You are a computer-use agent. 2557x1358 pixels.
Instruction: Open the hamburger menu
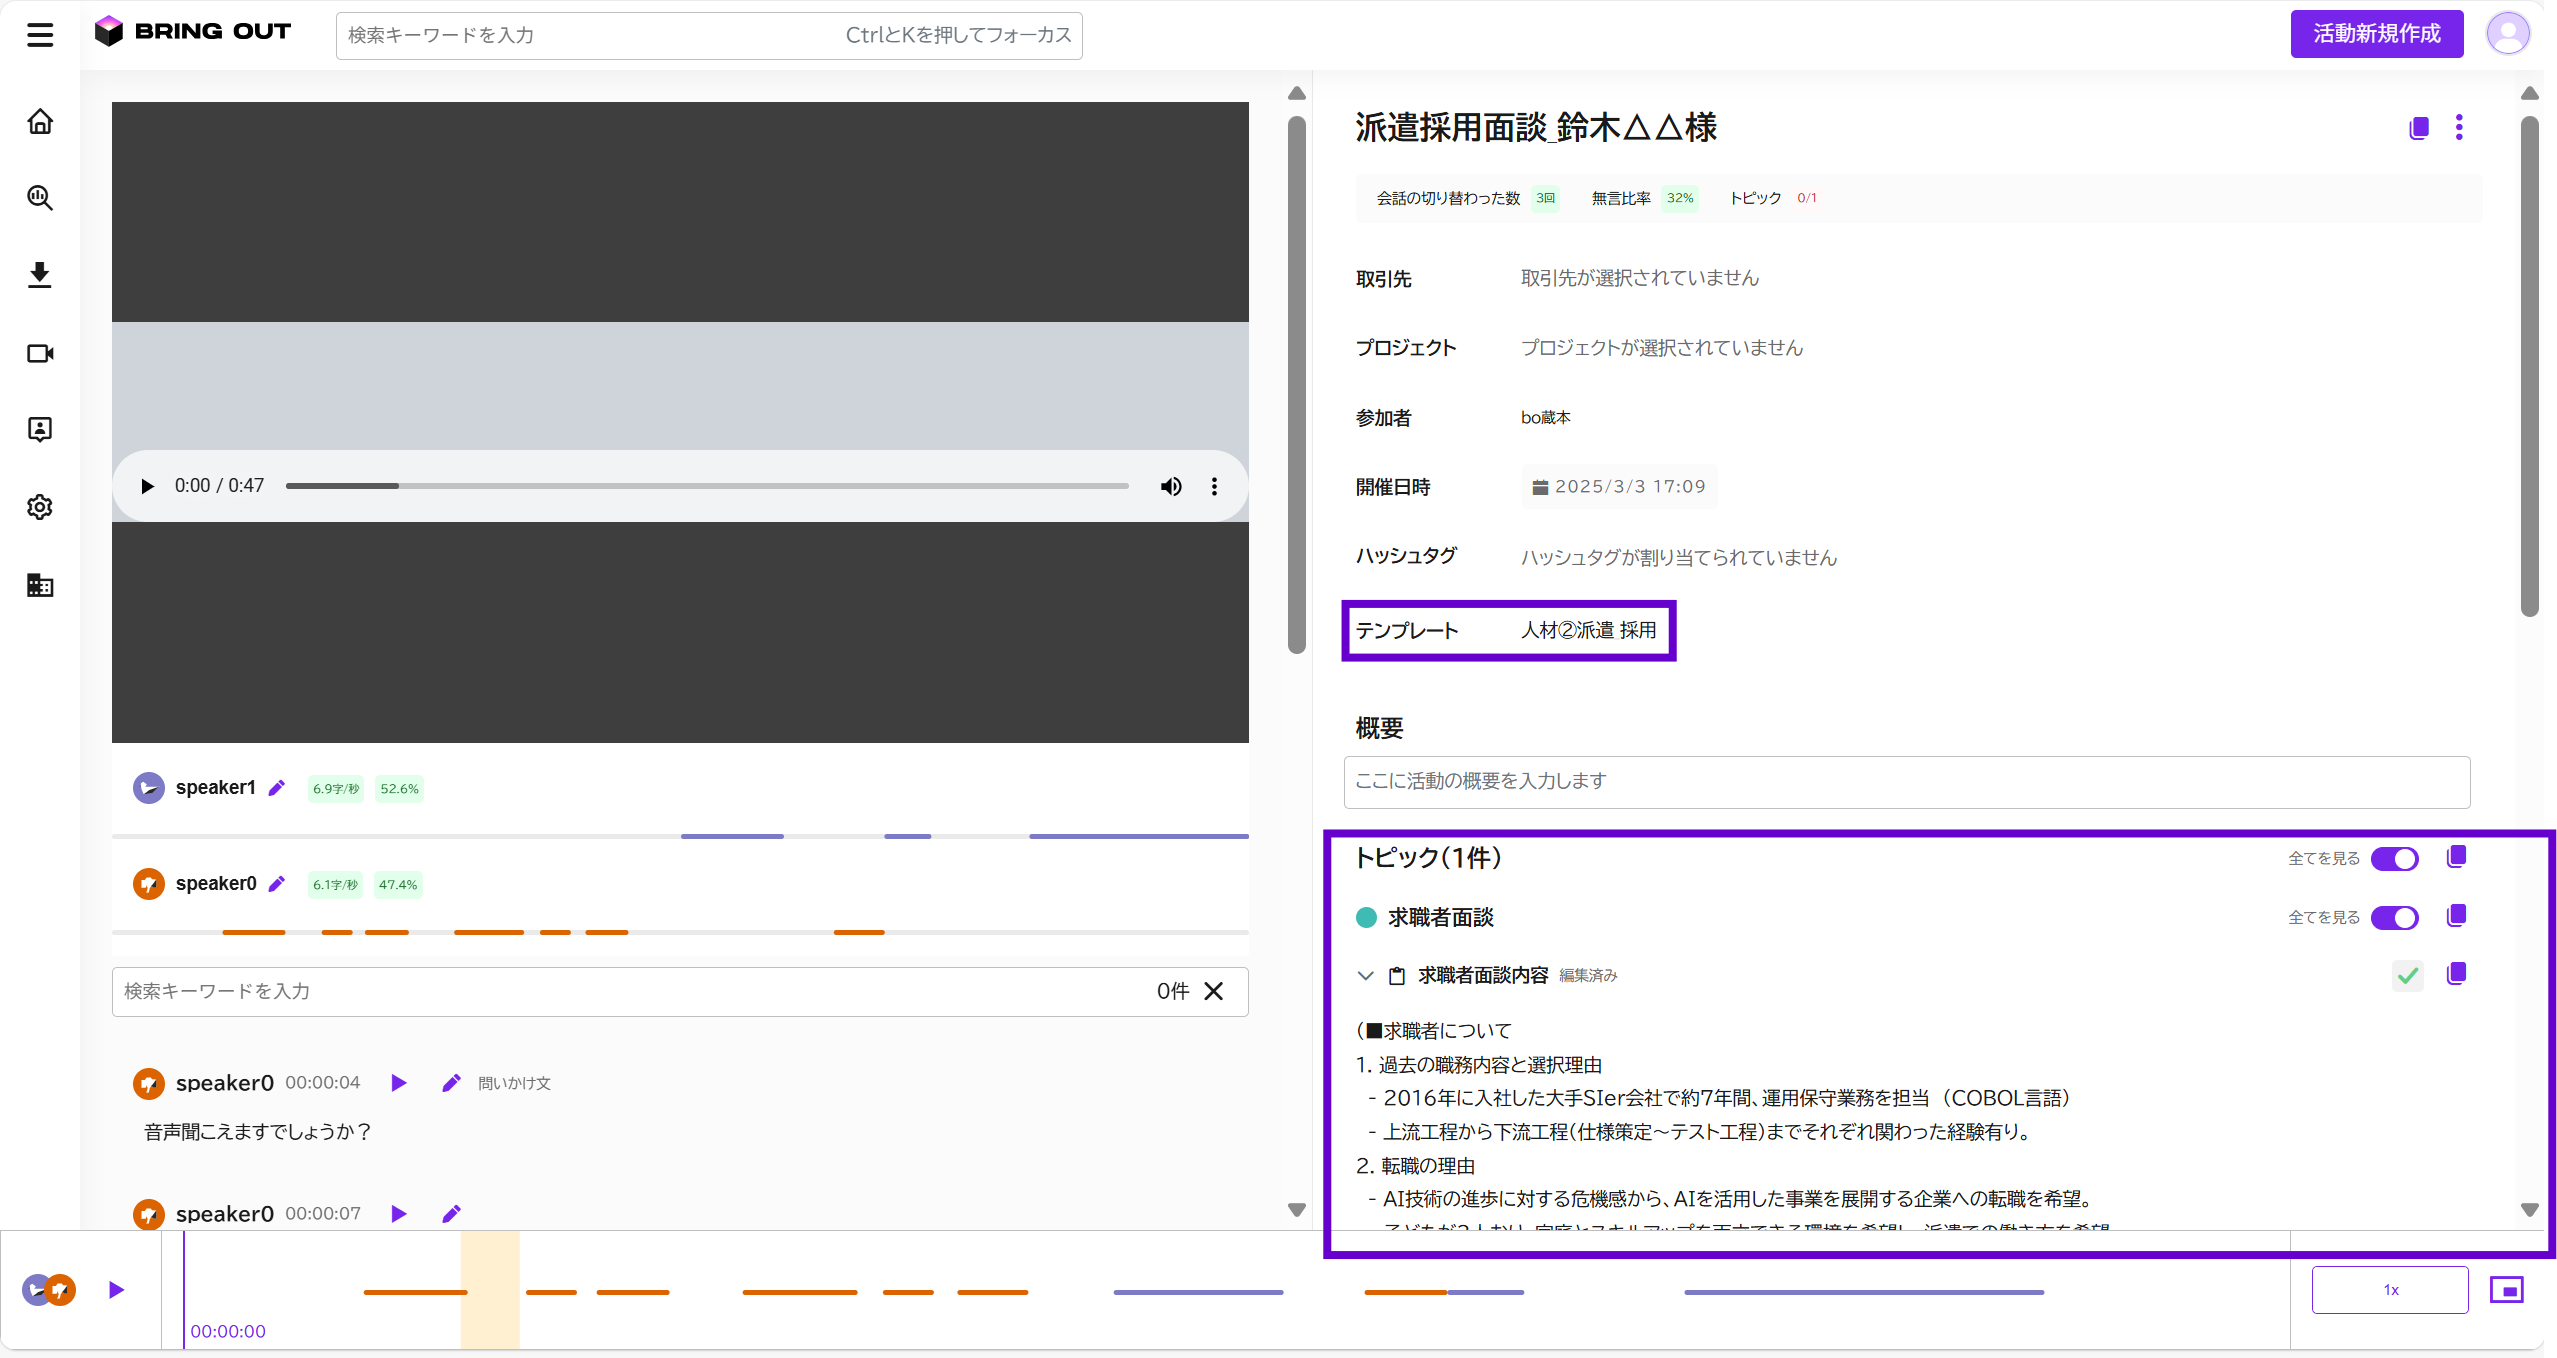[40, 35]
